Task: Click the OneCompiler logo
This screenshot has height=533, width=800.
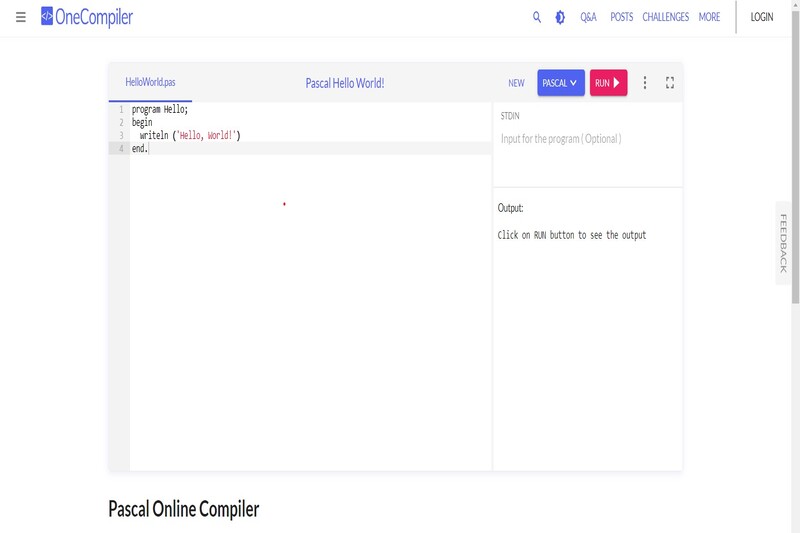Action: pyautogui.click(x=87, y=17)
